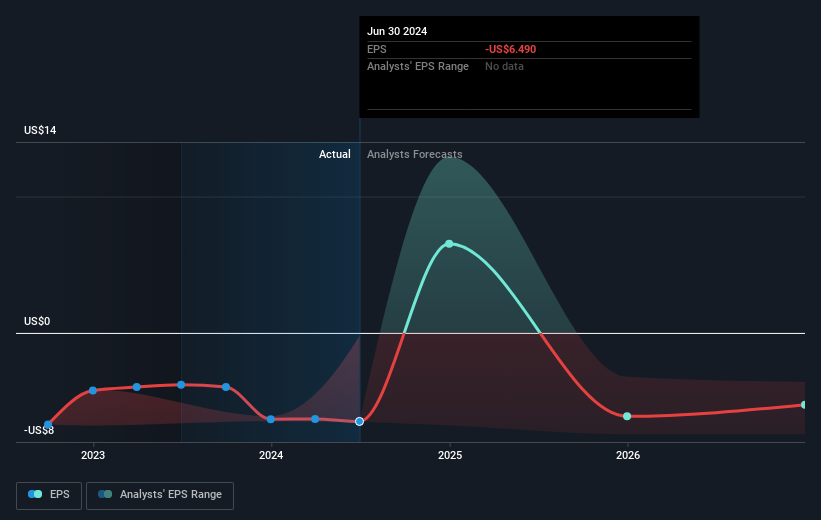This screenshot has width=821, height=520.
Task: Select the early 2023 EPS data point
Action: 93,391
